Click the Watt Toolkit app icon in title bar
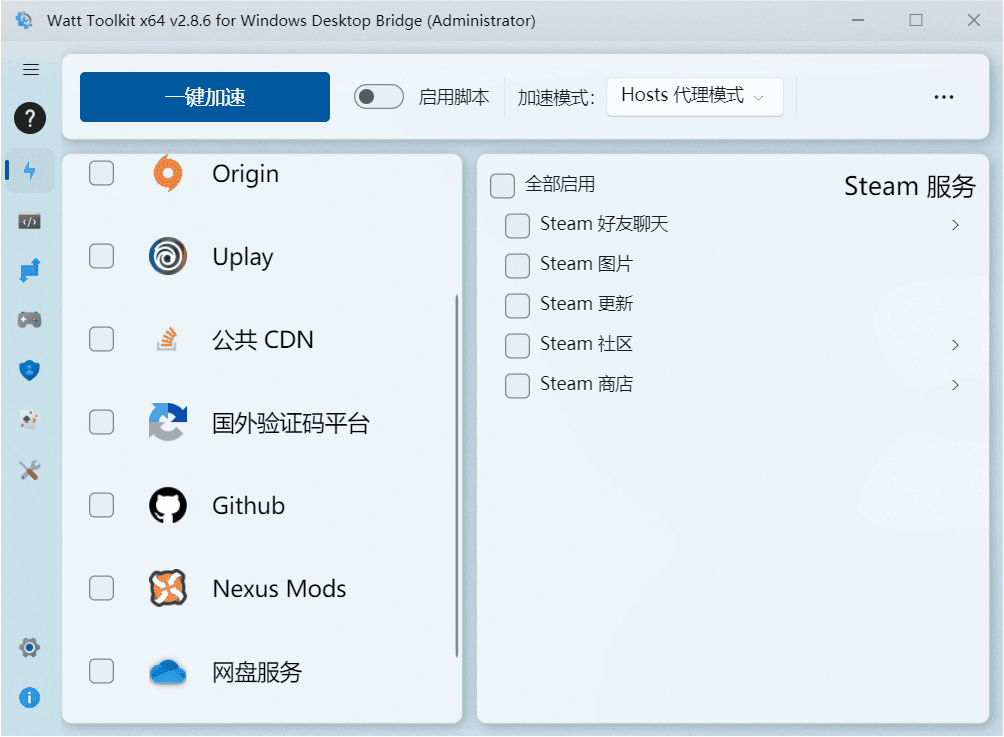The height and width of the screenshot is (737, 1004). coord(24,20)
